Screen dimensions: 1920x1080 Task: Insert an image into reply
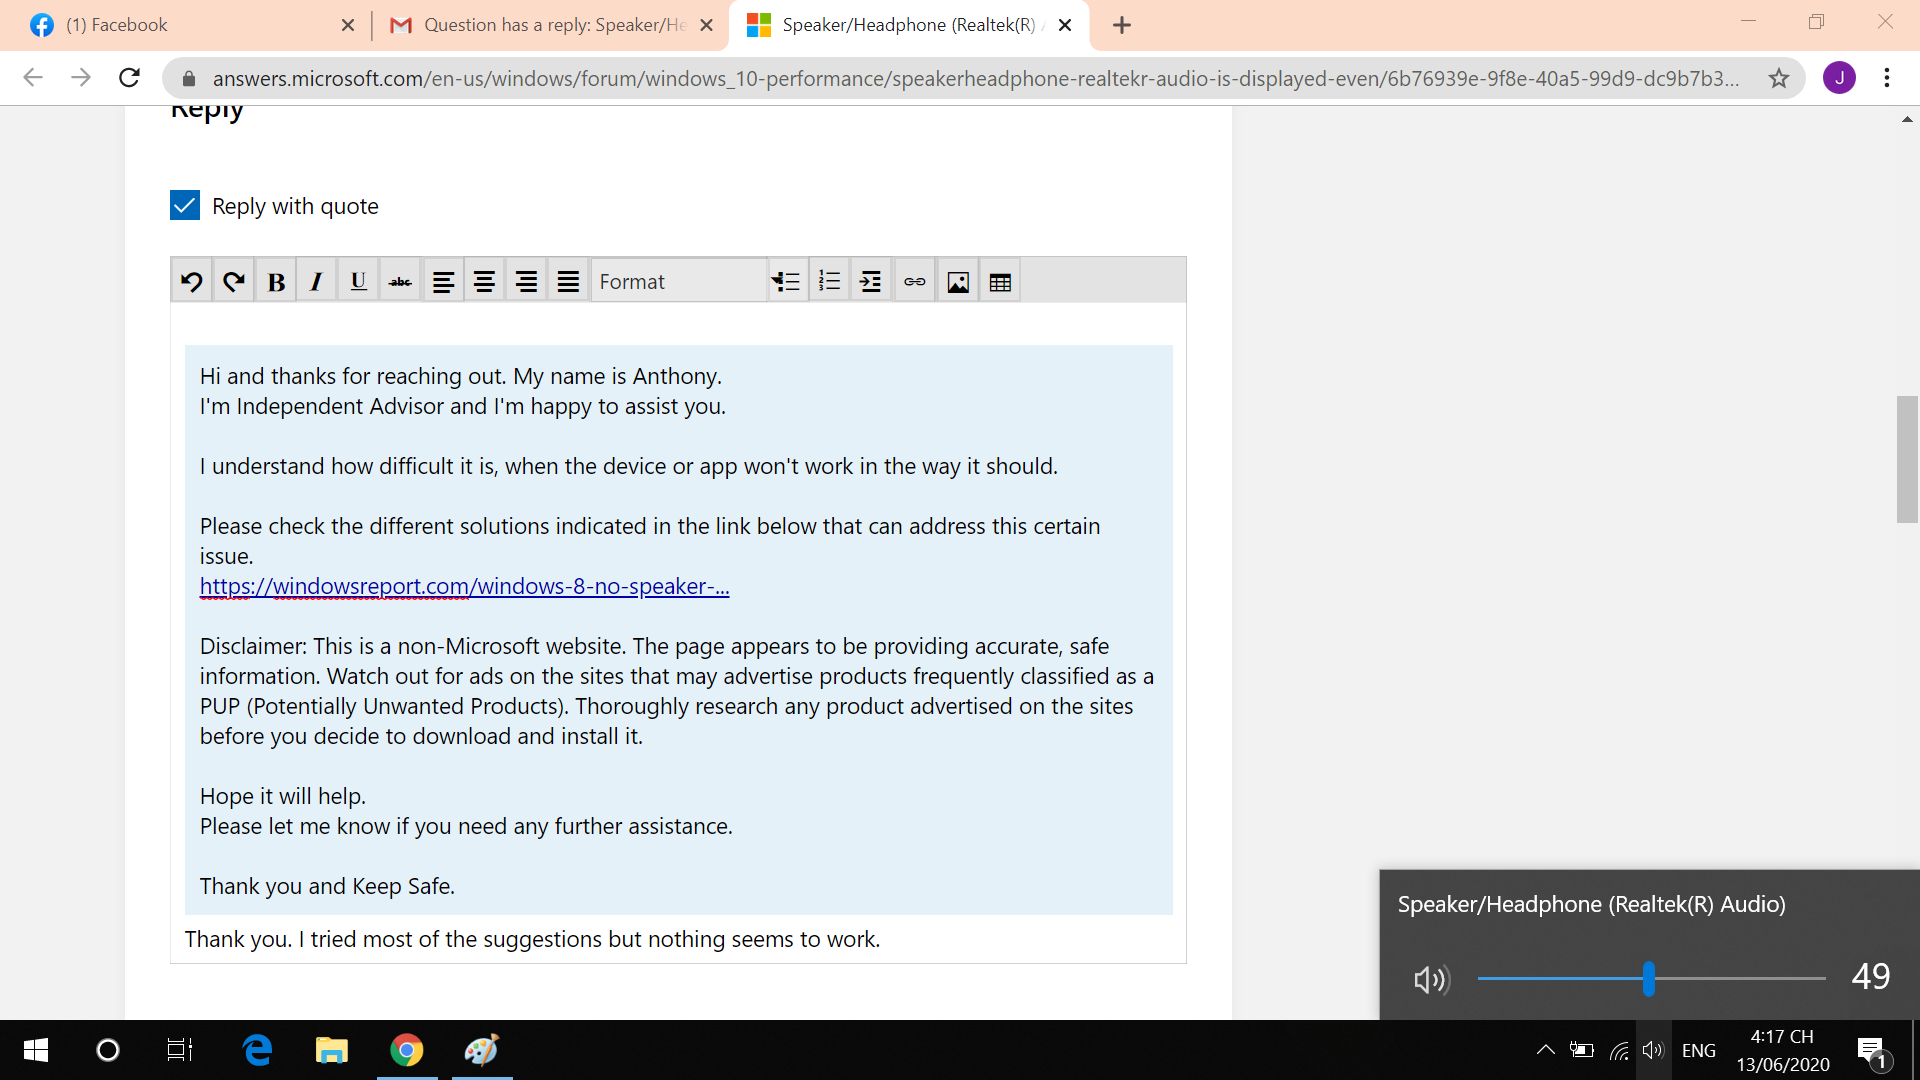pos(958,282)
